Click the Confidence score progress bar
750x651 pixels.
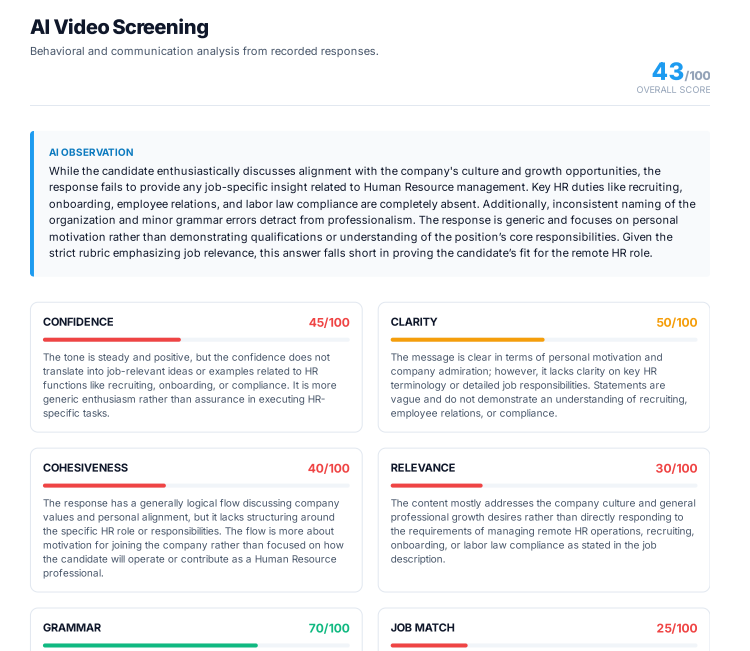196,340
